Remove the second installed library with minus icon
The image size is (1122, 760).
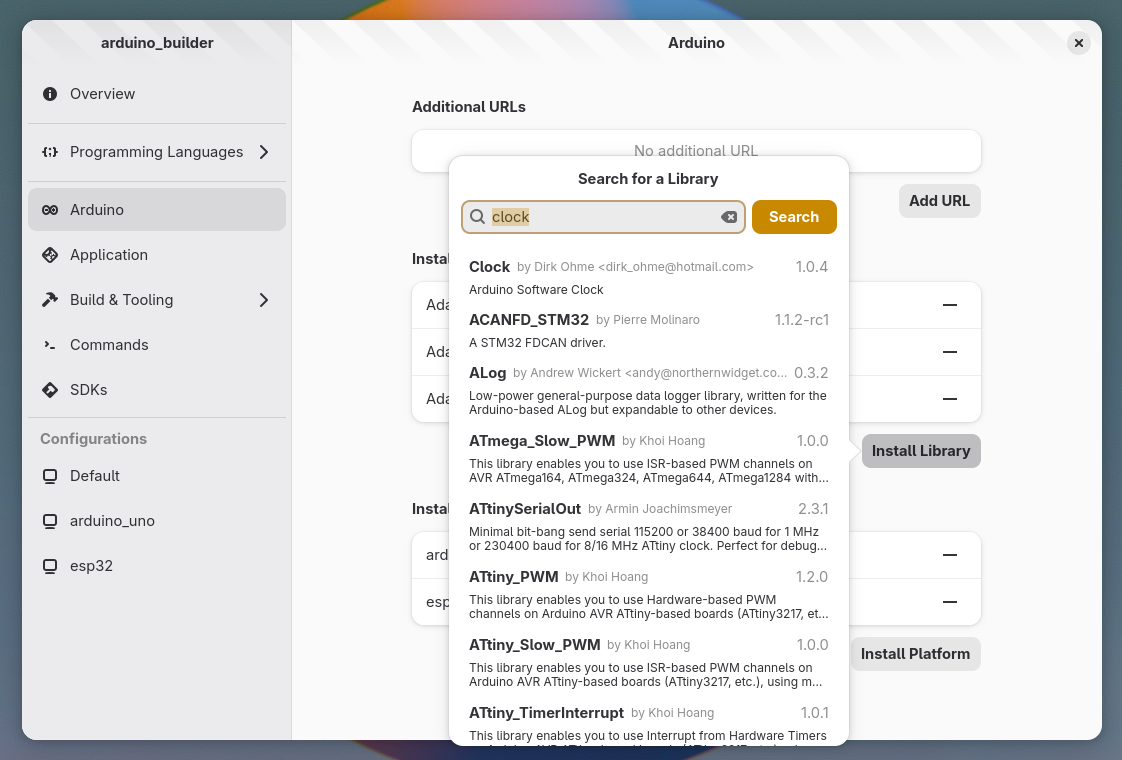tap(950, 352)
